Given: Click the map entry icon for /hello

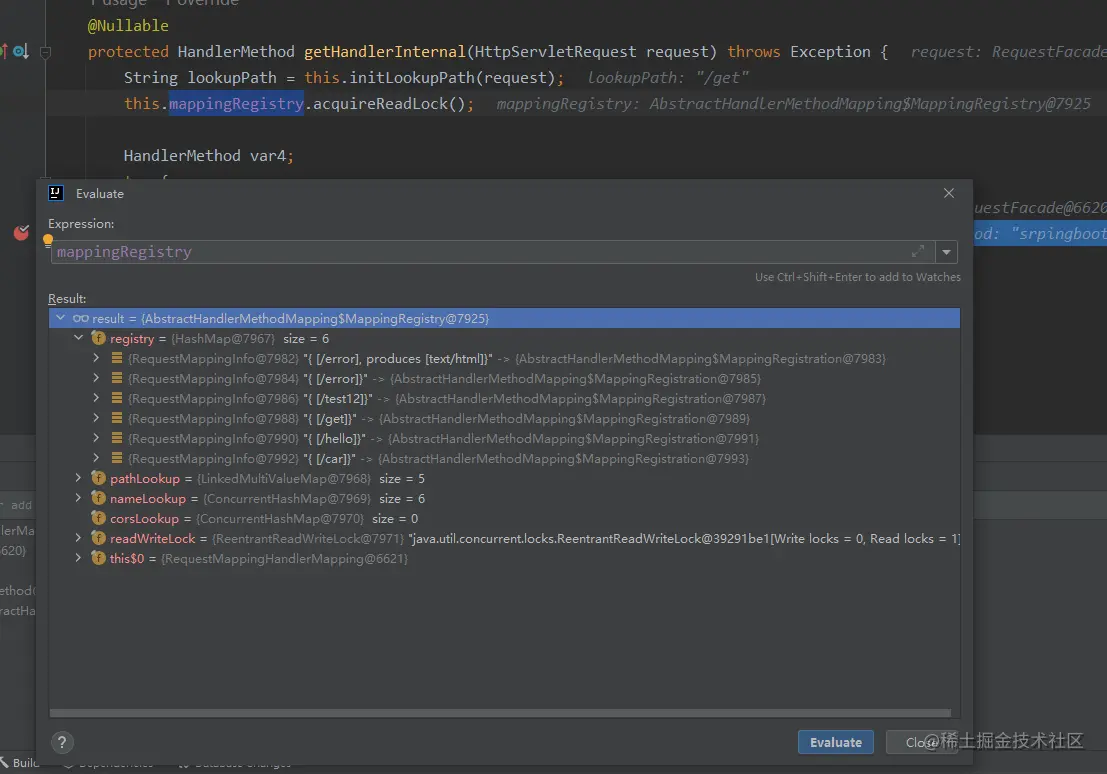Looking at the screenshot, I should pos(117,438).
